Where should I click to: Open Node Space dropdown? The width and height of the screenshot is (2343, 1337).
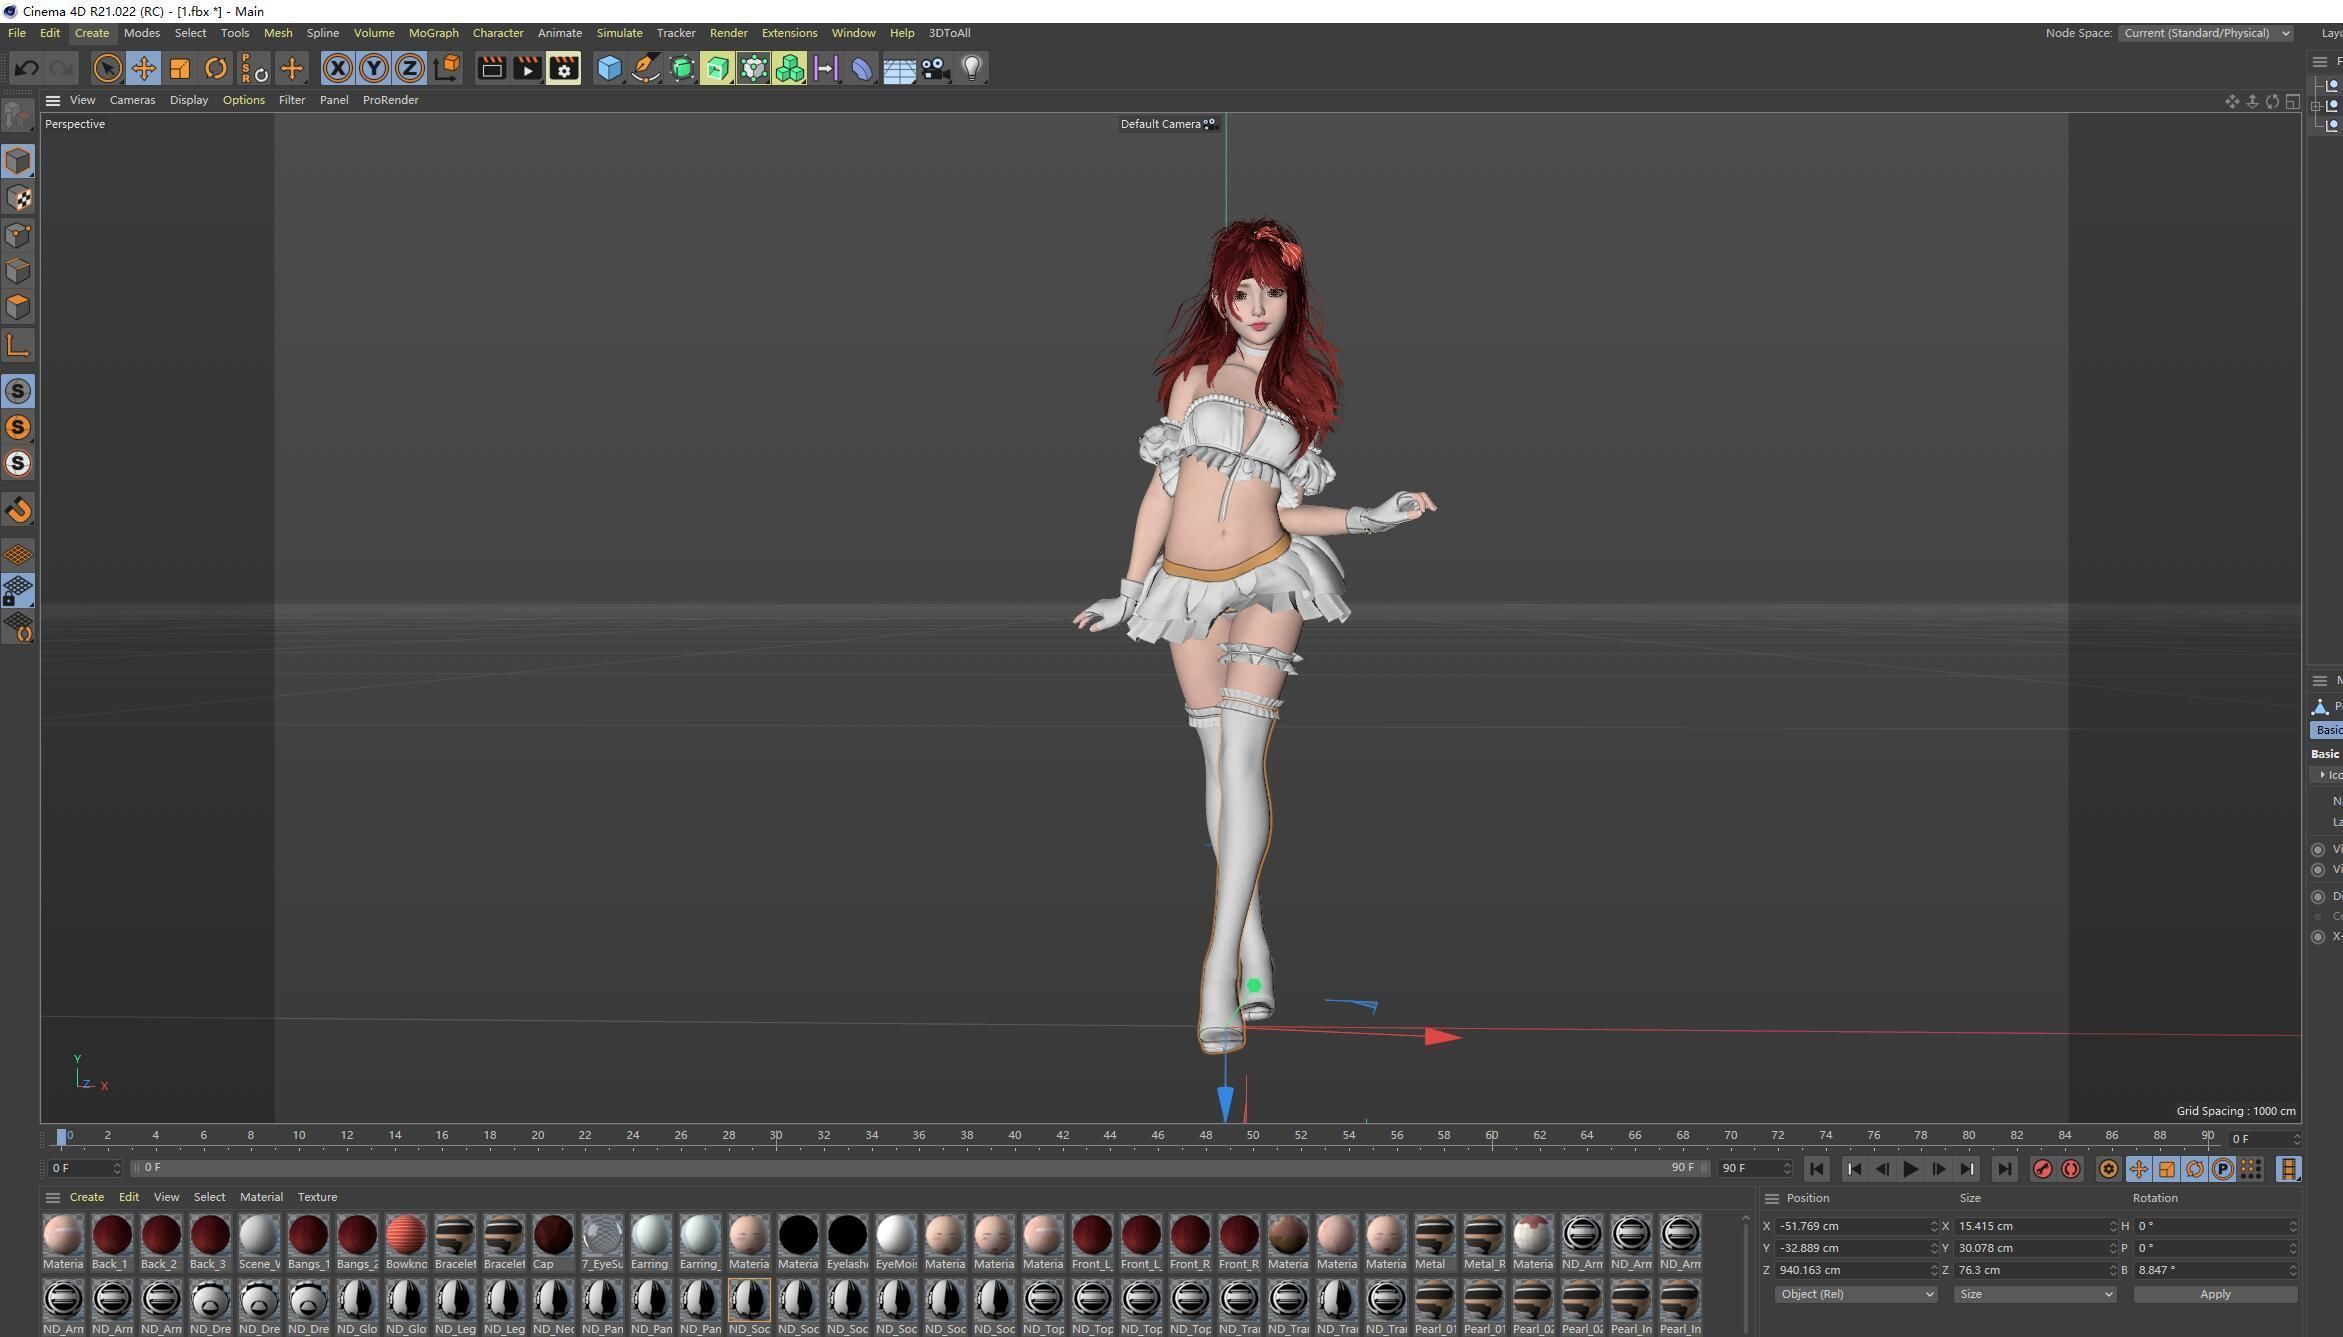click(2207, 33)
